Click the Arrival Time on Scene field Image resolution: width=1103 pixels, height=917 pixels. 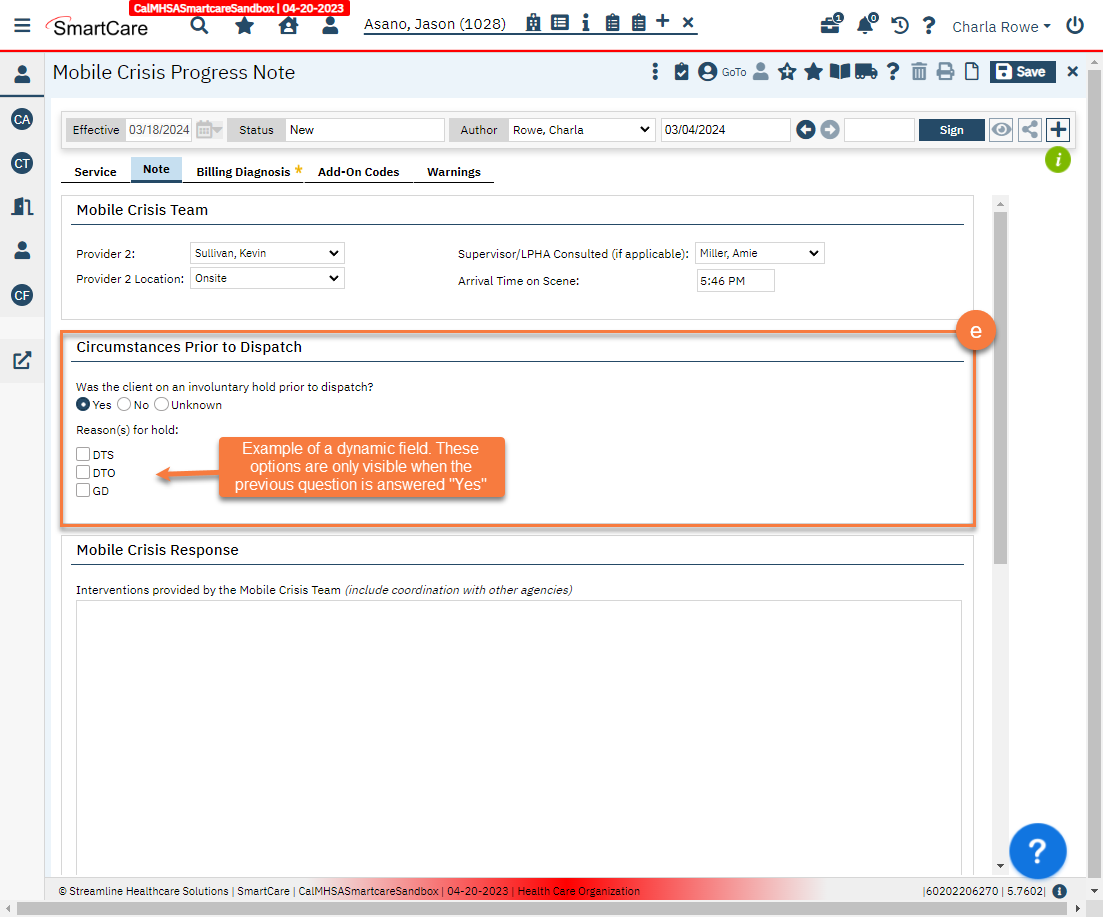[736, 281]
